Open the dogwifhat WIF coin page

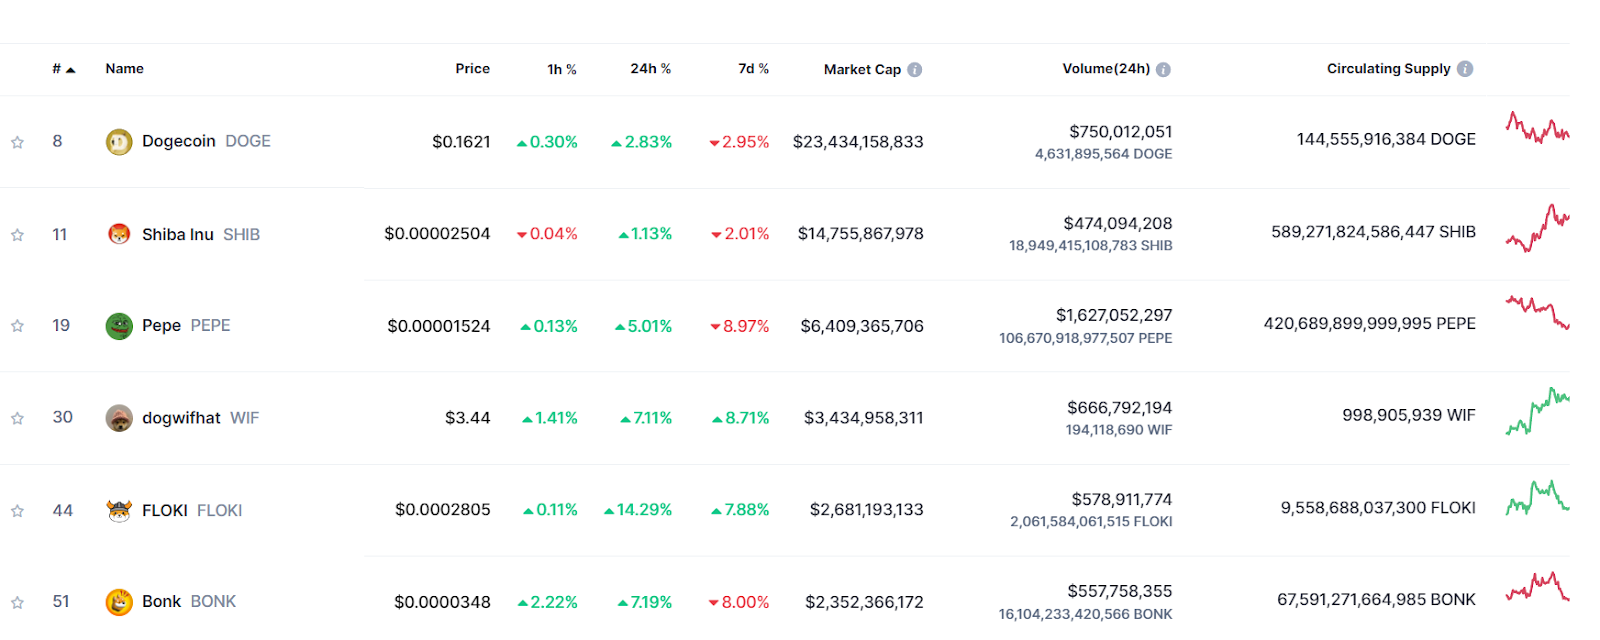point(200,418)
